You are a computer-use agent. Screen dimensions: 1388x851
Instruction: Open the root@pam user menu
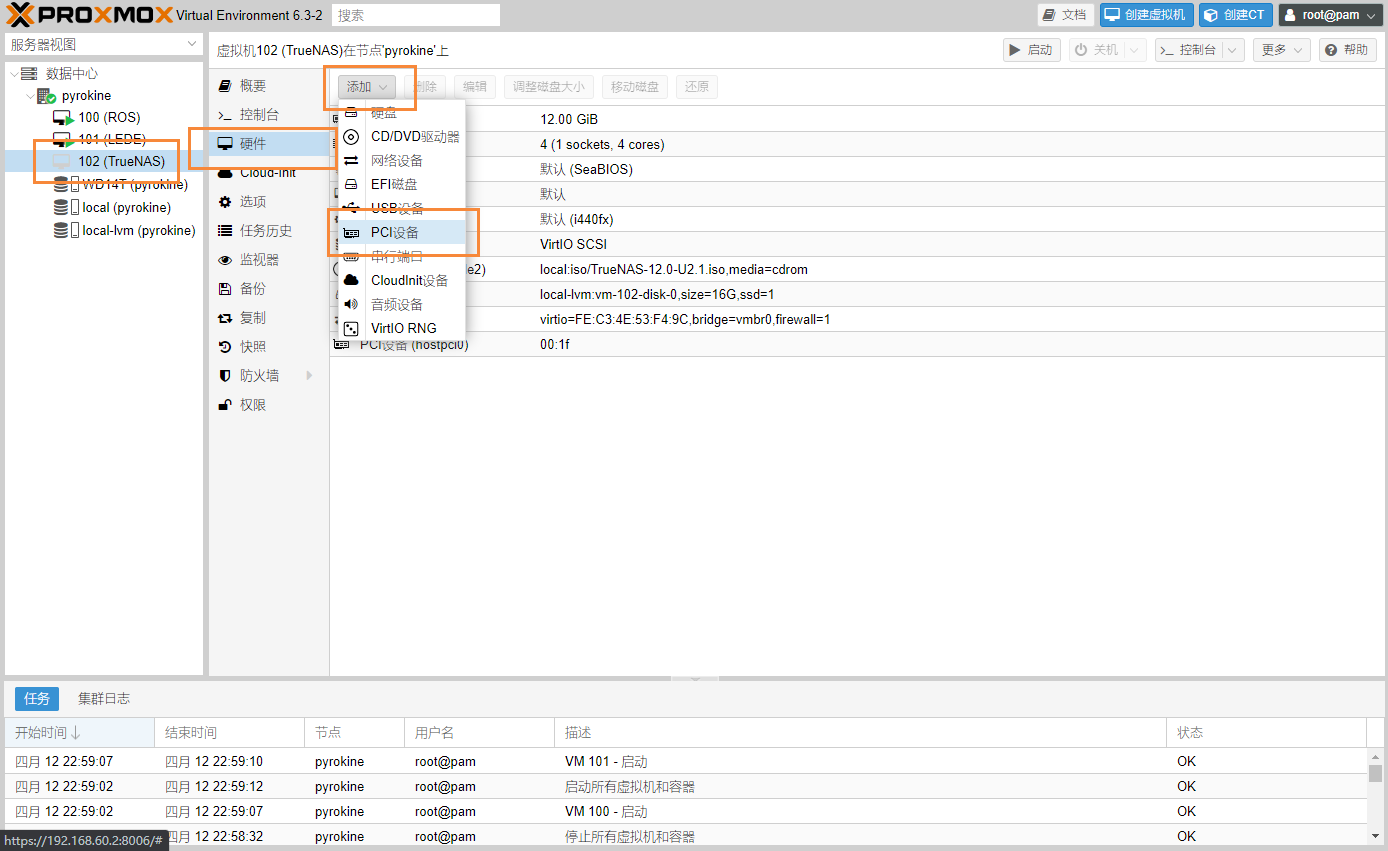[x=1331, y=15]
